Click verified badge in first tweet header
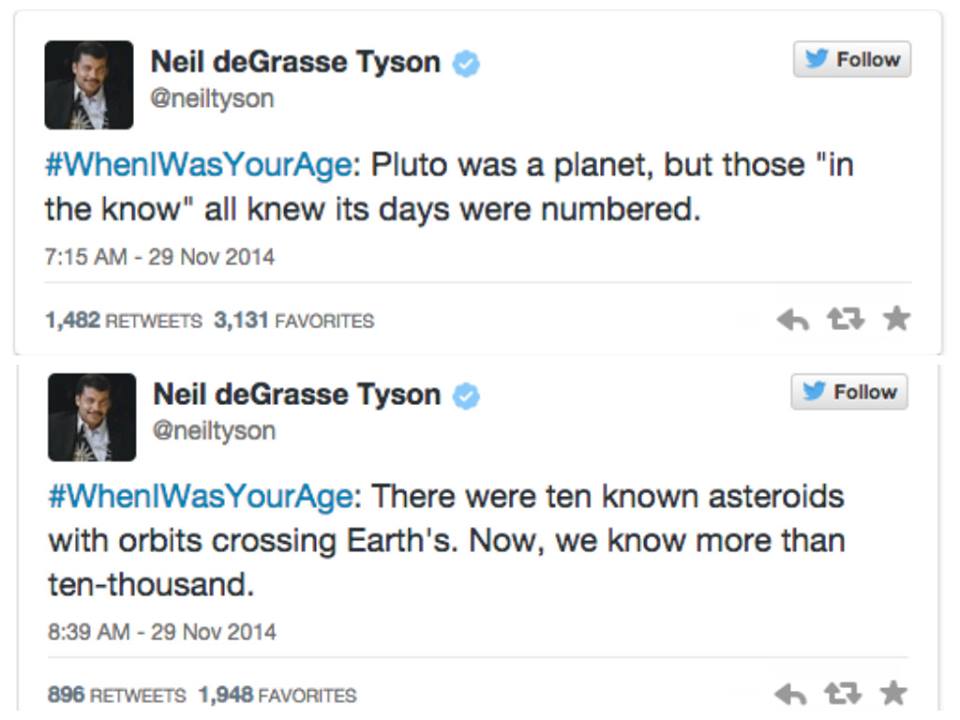 tap(466, 64)
